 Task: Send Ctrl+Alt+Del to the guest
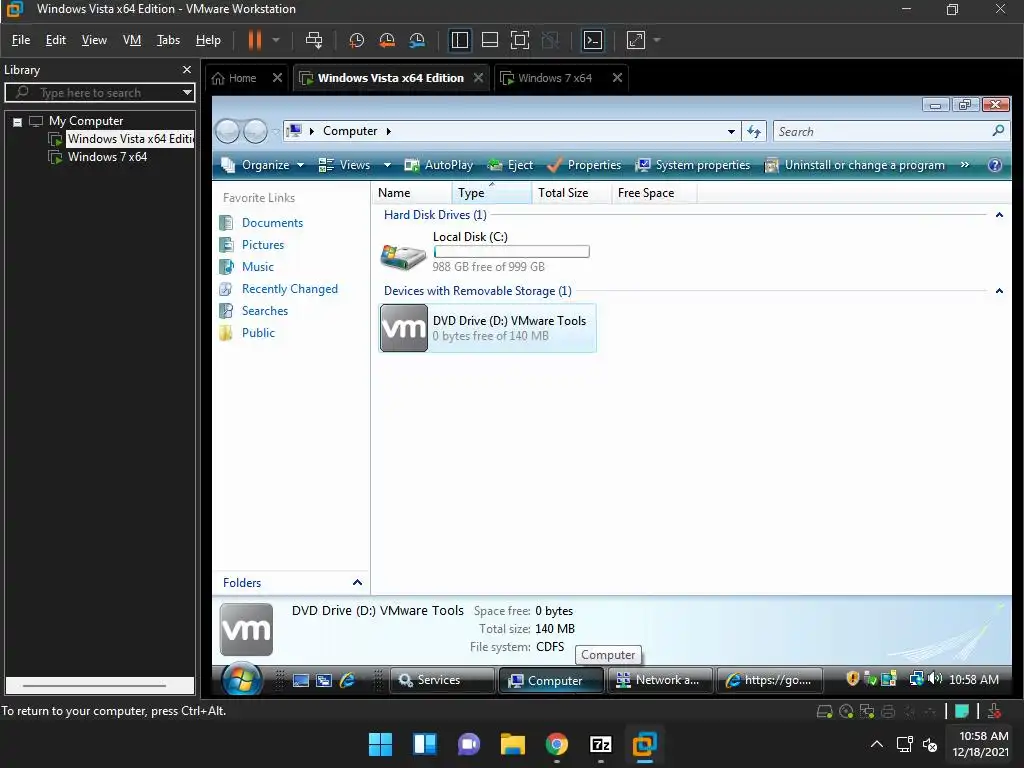314,40
